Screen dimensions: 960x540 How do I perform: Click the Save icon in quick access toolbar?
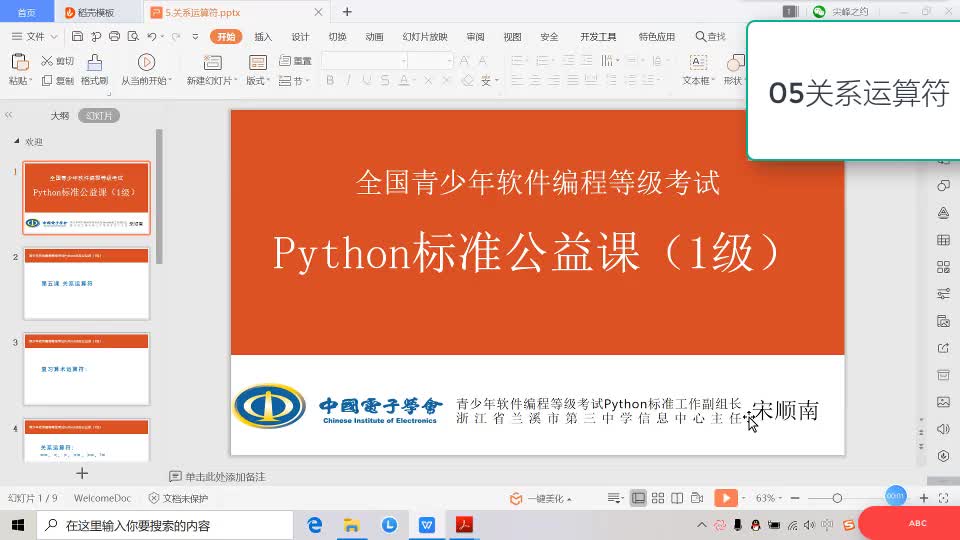[77, 37]
